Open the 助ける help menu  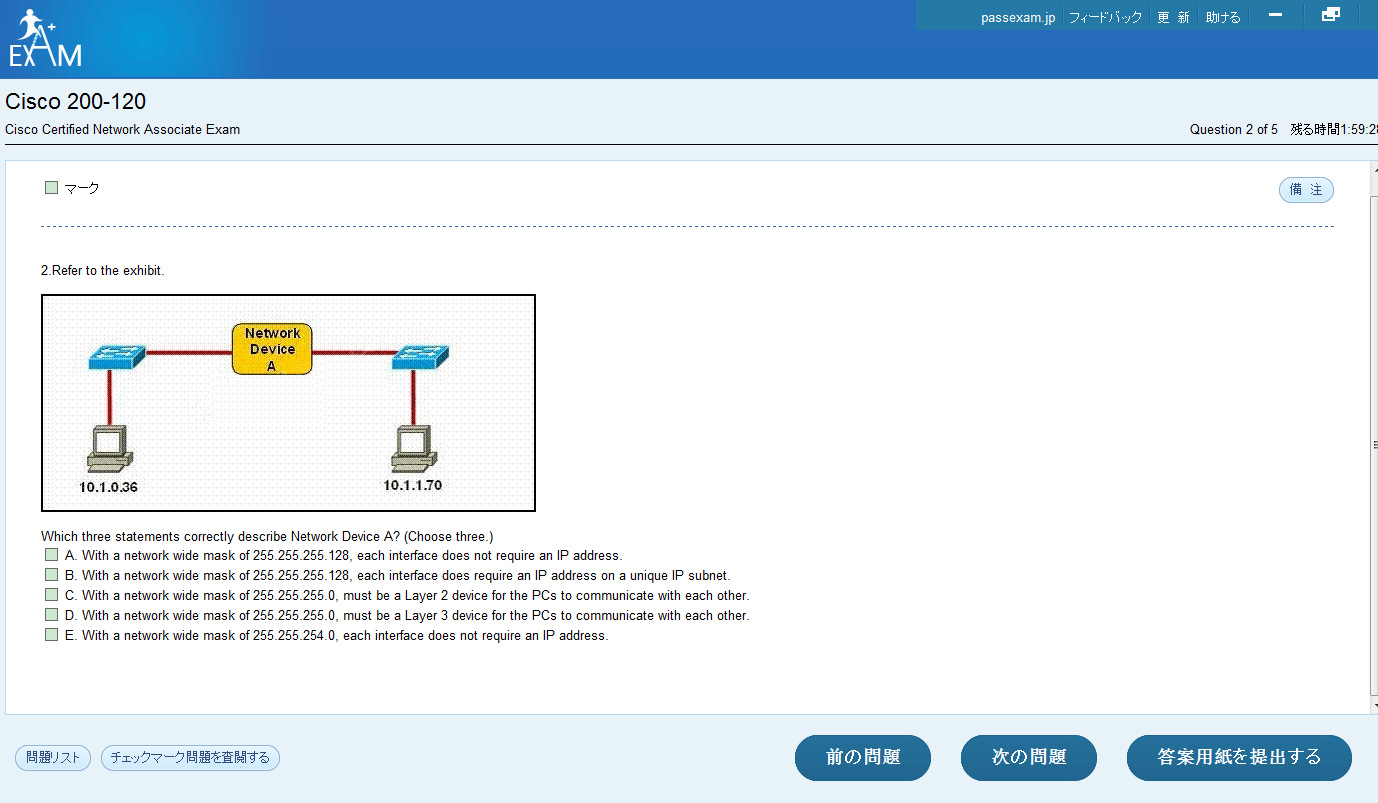click(x=1223, y=17)
